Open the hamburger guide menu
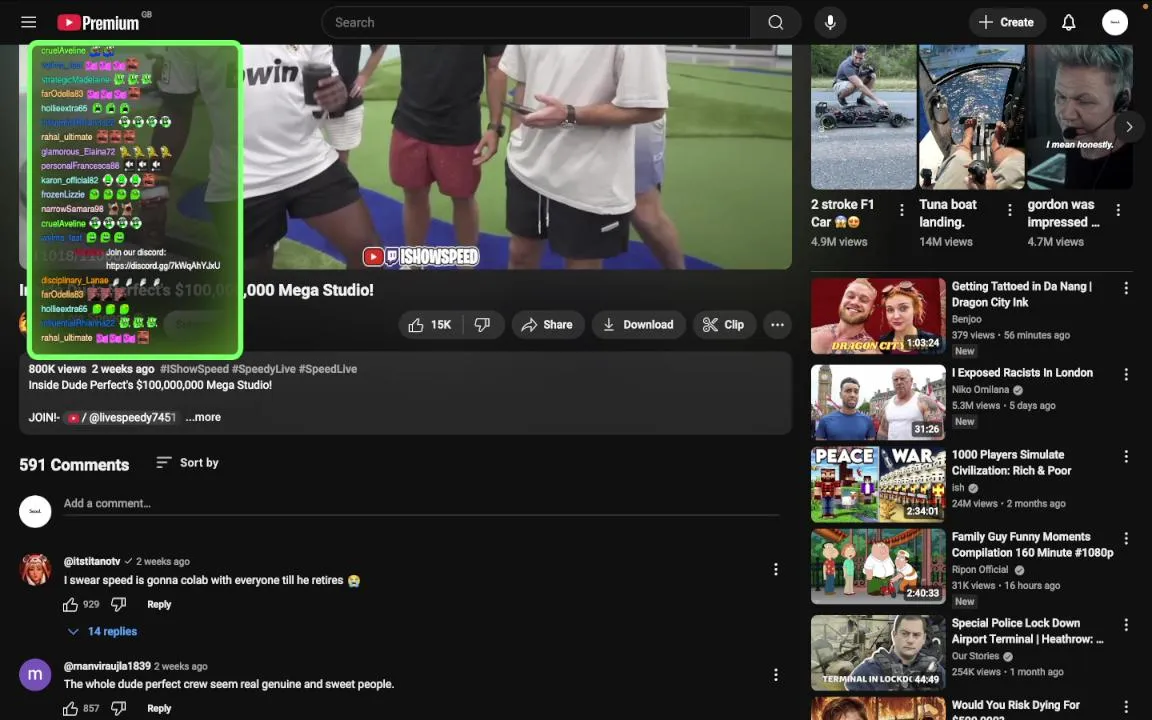 [29, 22]
